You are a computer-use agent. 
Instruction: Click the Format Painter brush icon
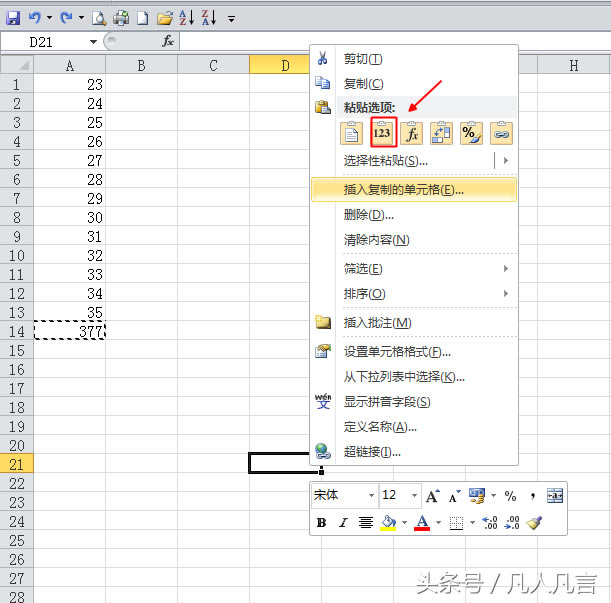[x=534, y=522]
